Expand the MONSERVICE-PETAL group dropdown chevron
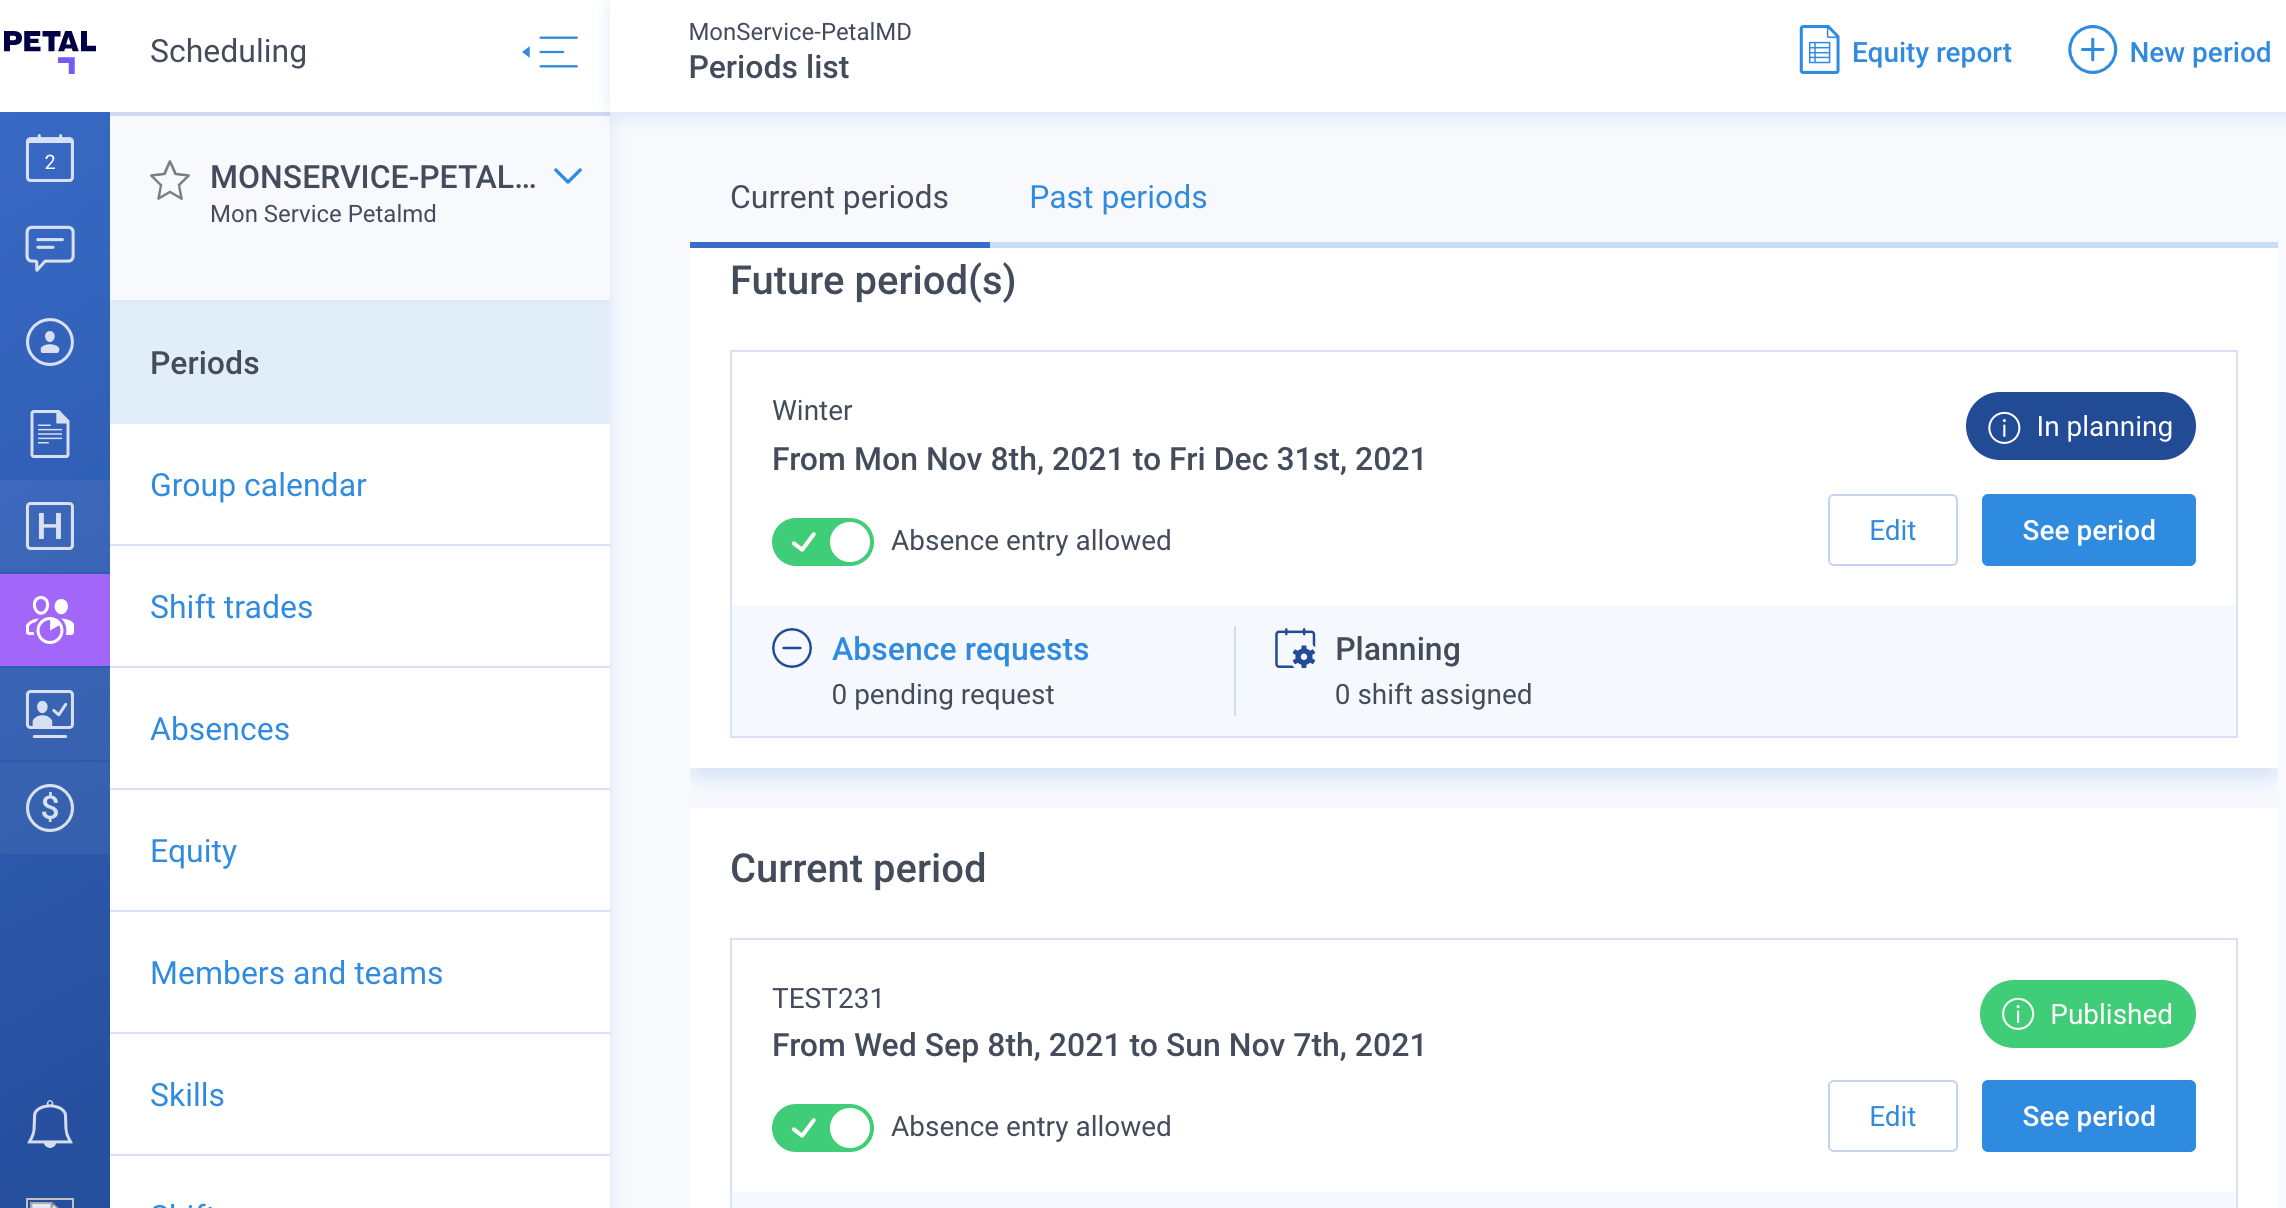Image resolution: width=2286 pixels, height=1208 pixels. click(568, 177)
